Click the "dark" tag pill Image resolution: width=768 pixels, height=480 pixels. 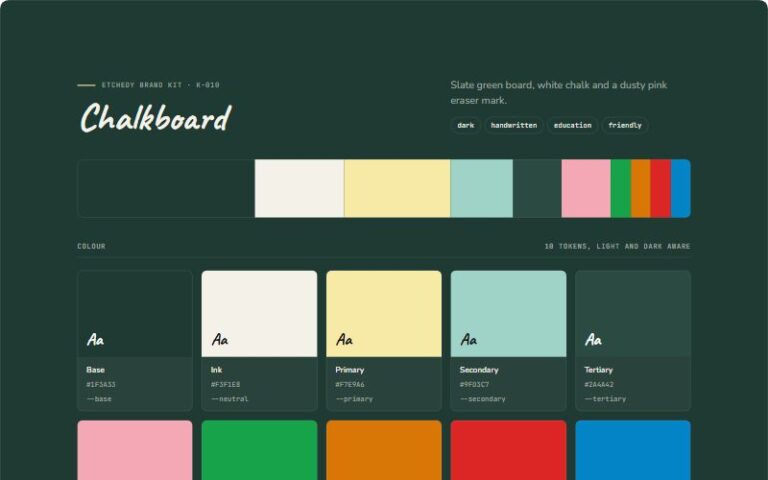tap(465, 125)
